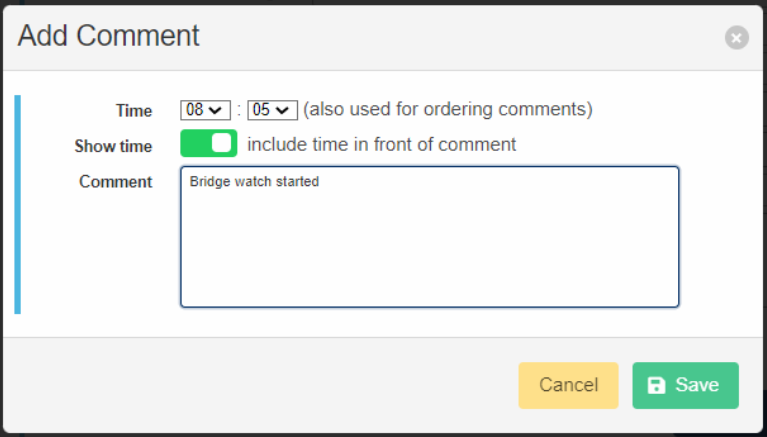Disable the Show time toggle switch

(x=209, y=143)
